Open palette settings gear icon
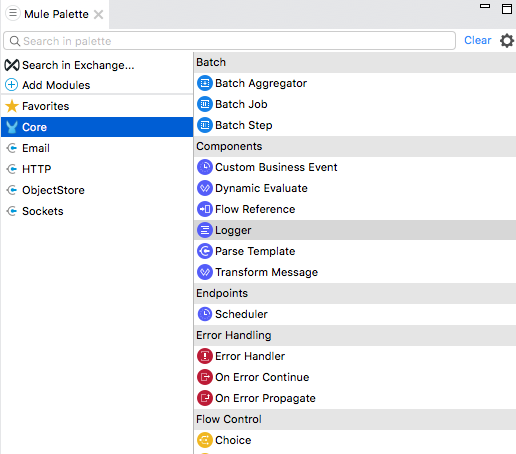 [507, 41]
